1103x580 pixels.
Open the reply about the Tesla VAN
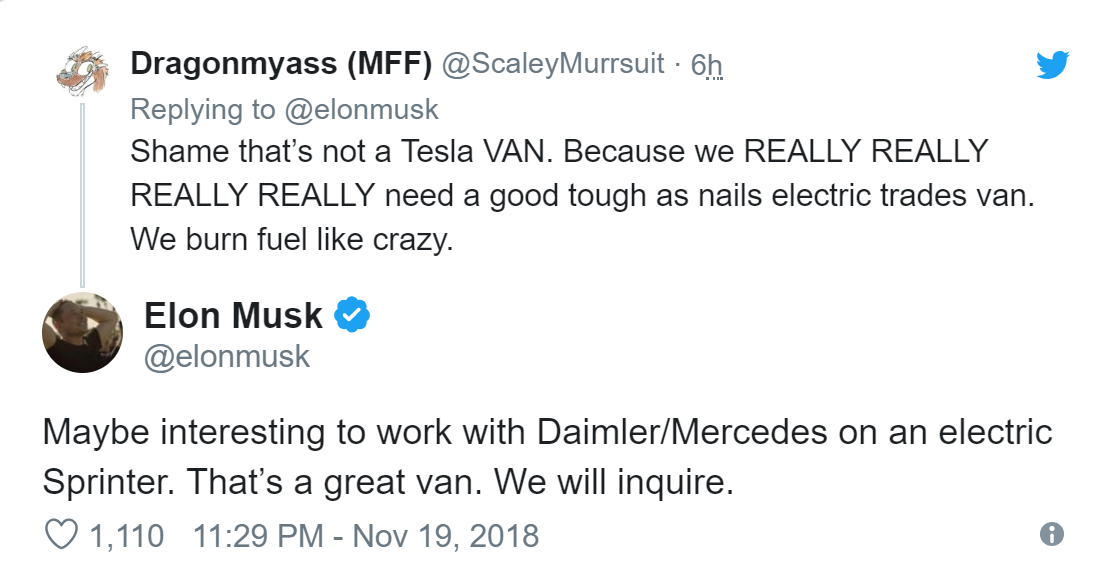tap(582, 195)
